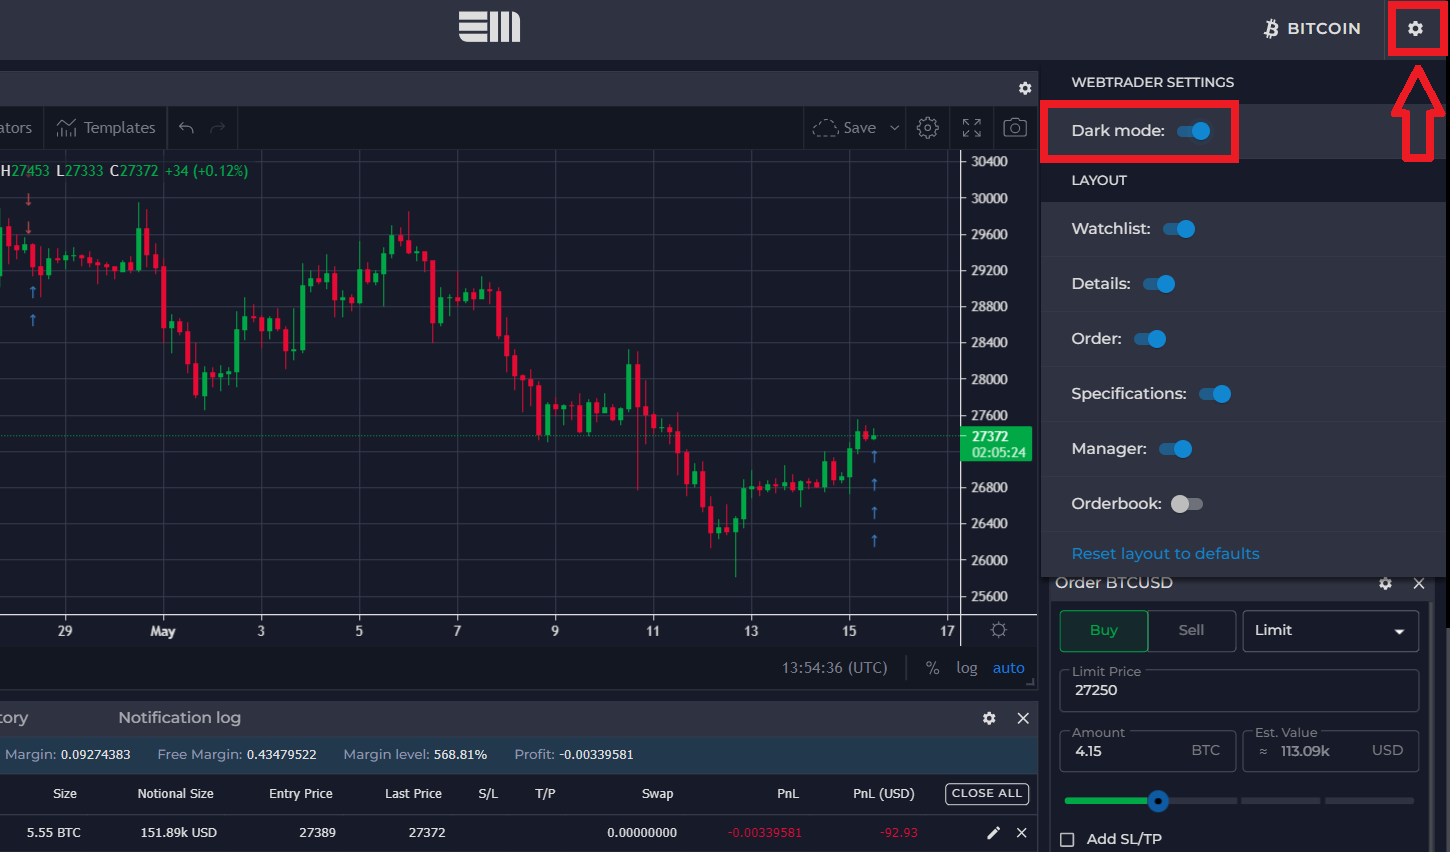Toggle Dark mode switch
Viewport: 1450px width, 852px height.
(1194, 131)
